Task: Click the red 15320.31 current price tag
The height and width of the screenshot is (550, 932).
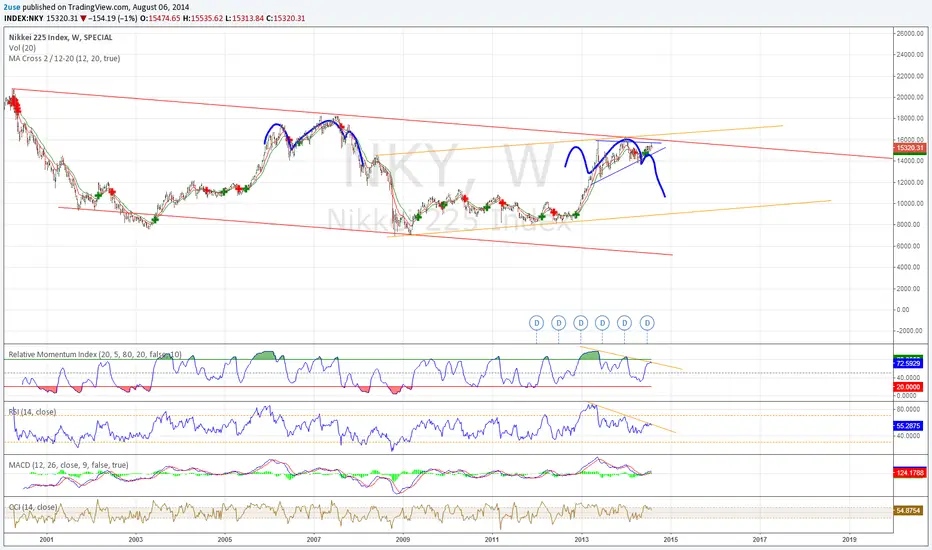Action: 909,148
